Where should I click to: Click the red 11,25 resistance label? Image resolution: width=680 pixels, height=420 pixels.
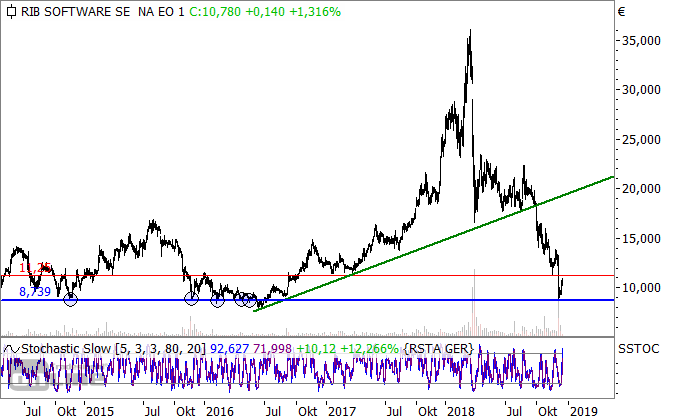point(35,268)
